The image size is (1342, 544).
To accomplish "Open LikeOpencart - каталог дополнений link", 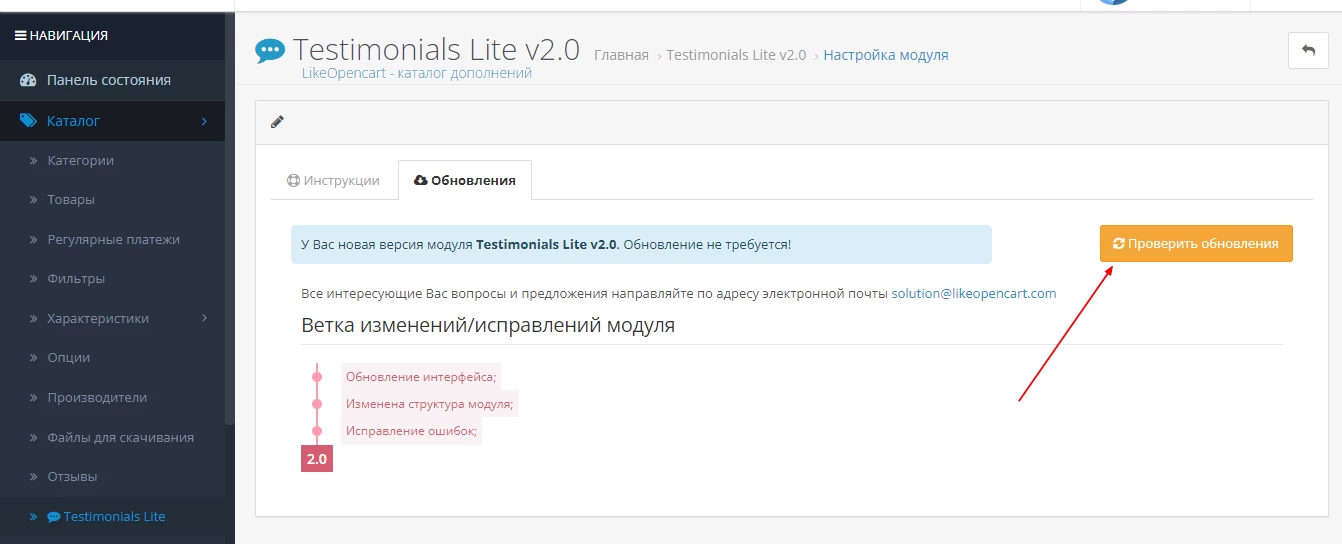I will (x=416, y=73).
